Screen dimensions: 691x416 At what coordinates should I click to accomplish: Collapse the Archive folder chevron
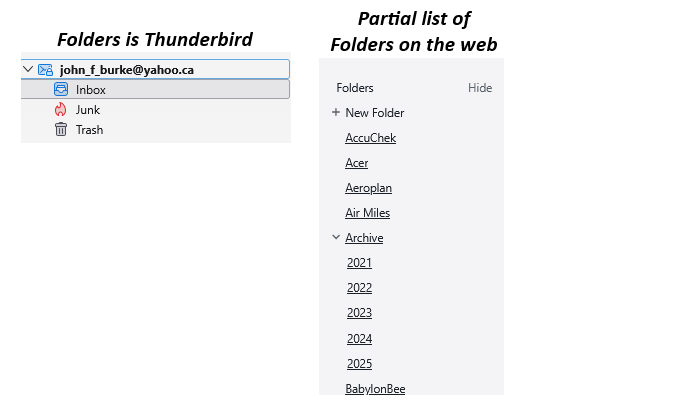point(336,238)
